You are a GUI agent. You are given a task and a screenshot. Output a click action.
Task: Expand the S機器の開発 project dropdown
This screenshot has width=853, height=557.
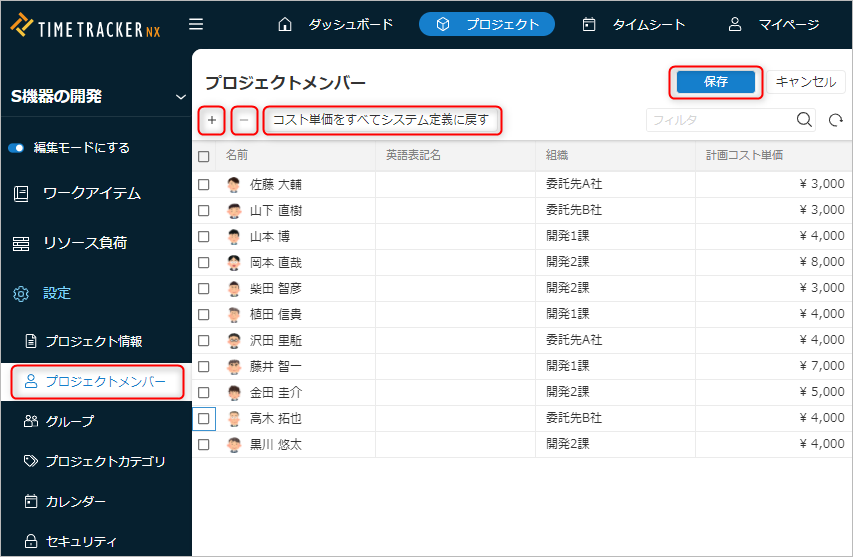pyautogui.click(x=181, y=97)
